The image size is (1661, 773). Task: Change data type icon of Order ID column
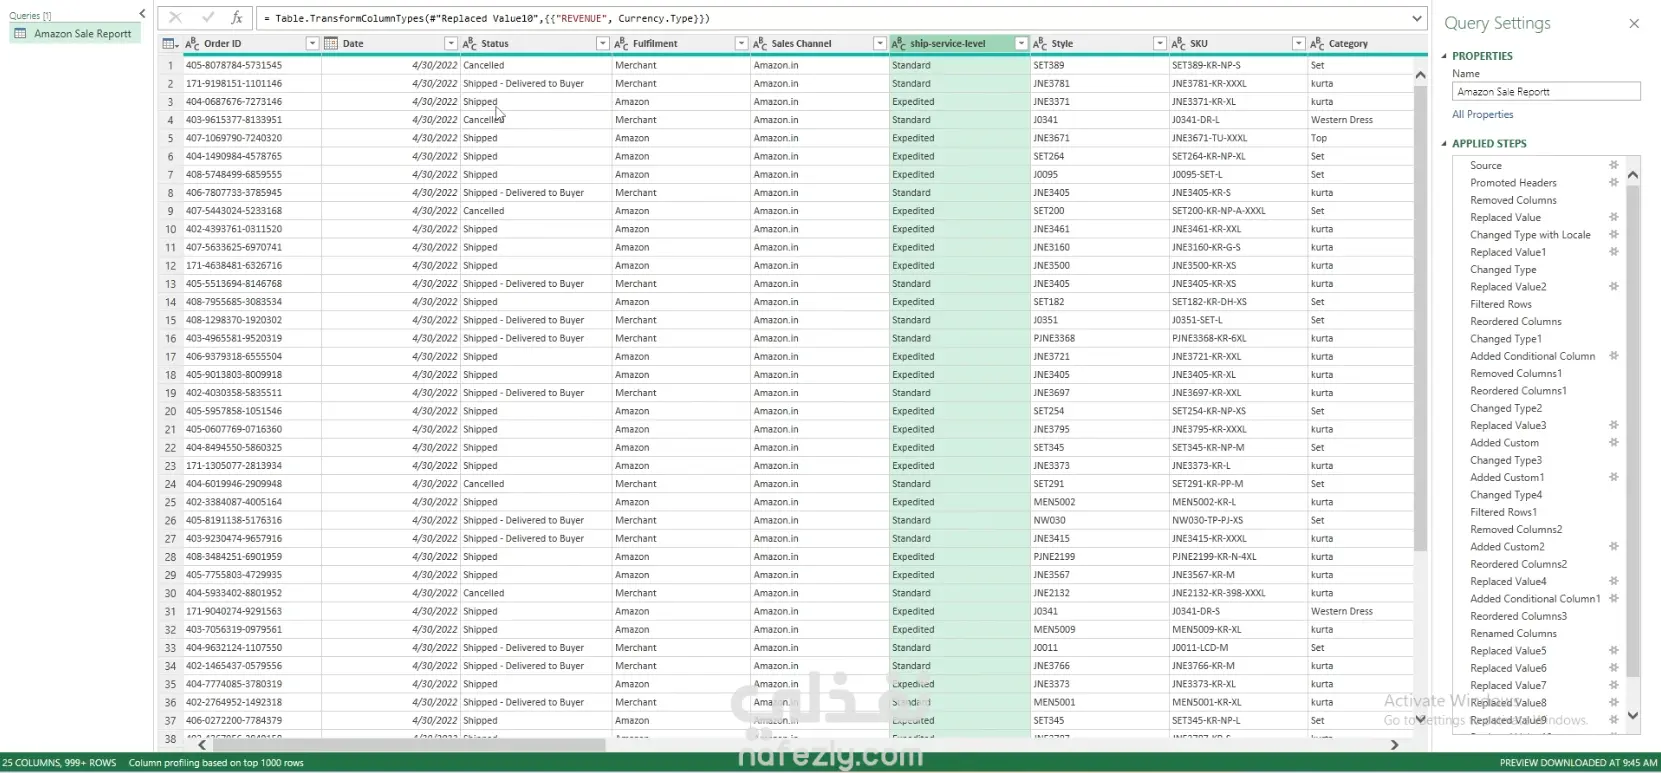click(x=192, y=44)
